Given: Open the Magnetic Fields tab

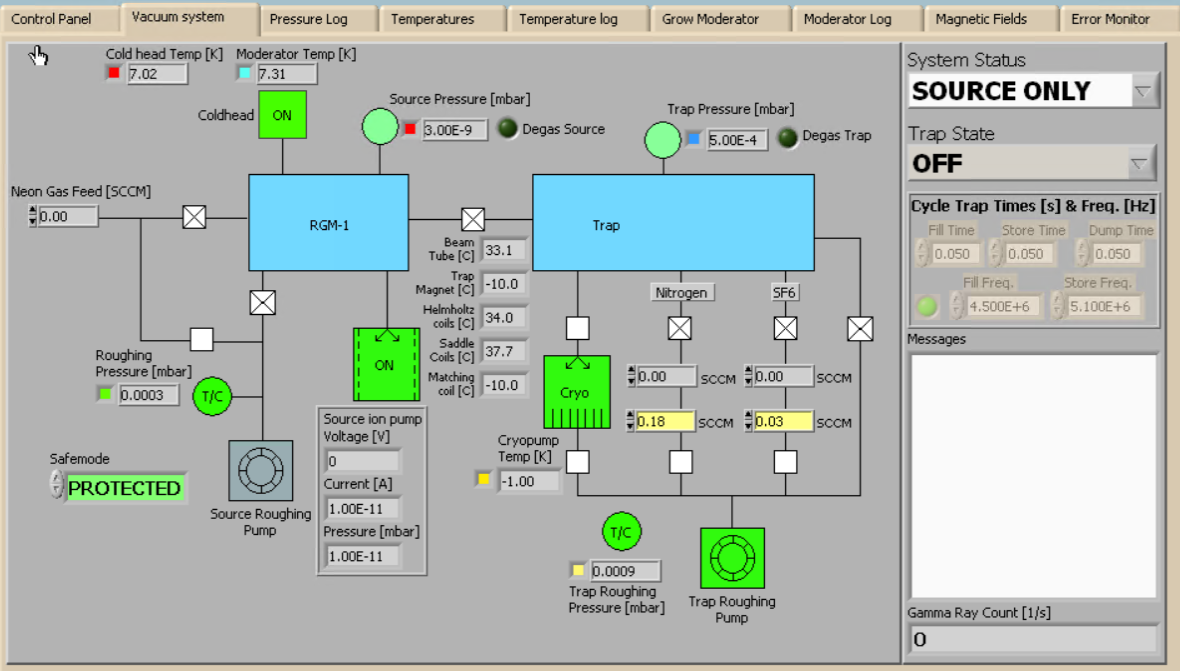Looking at the screenshot, I should pyautogui.click(x=980, y=19).
